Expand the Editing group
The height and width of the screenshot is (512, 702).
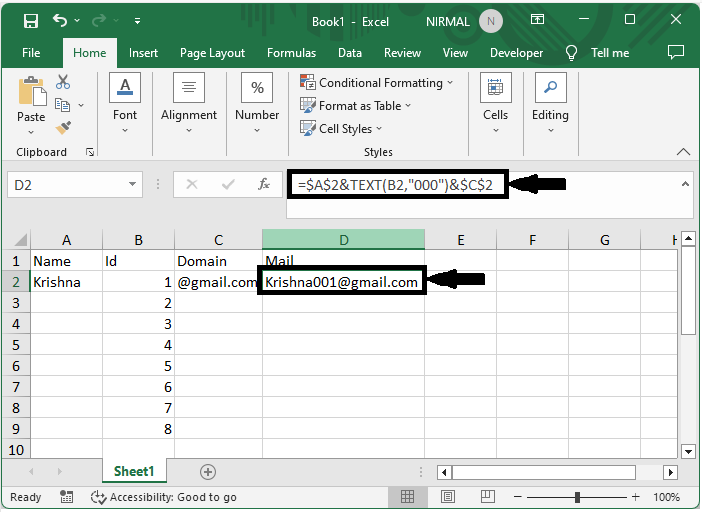[x=551, y=103]
